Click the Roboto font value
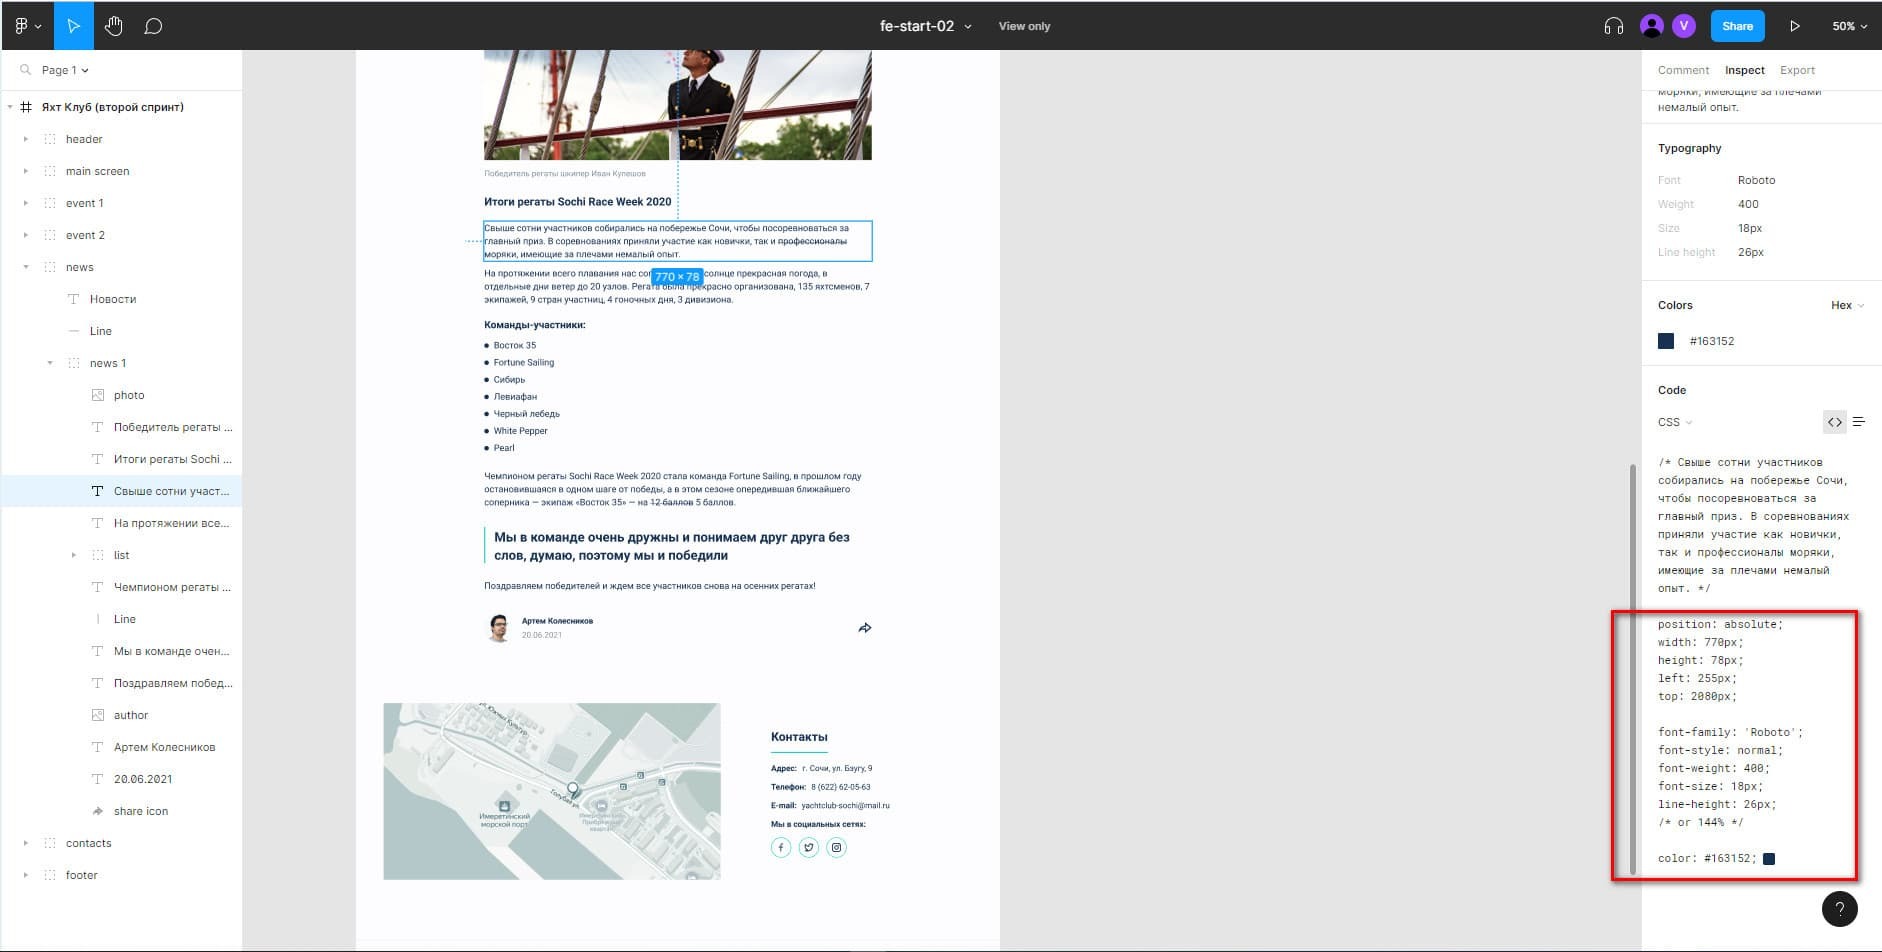This screenshot has height=952, width=1882. point(1756,180)
